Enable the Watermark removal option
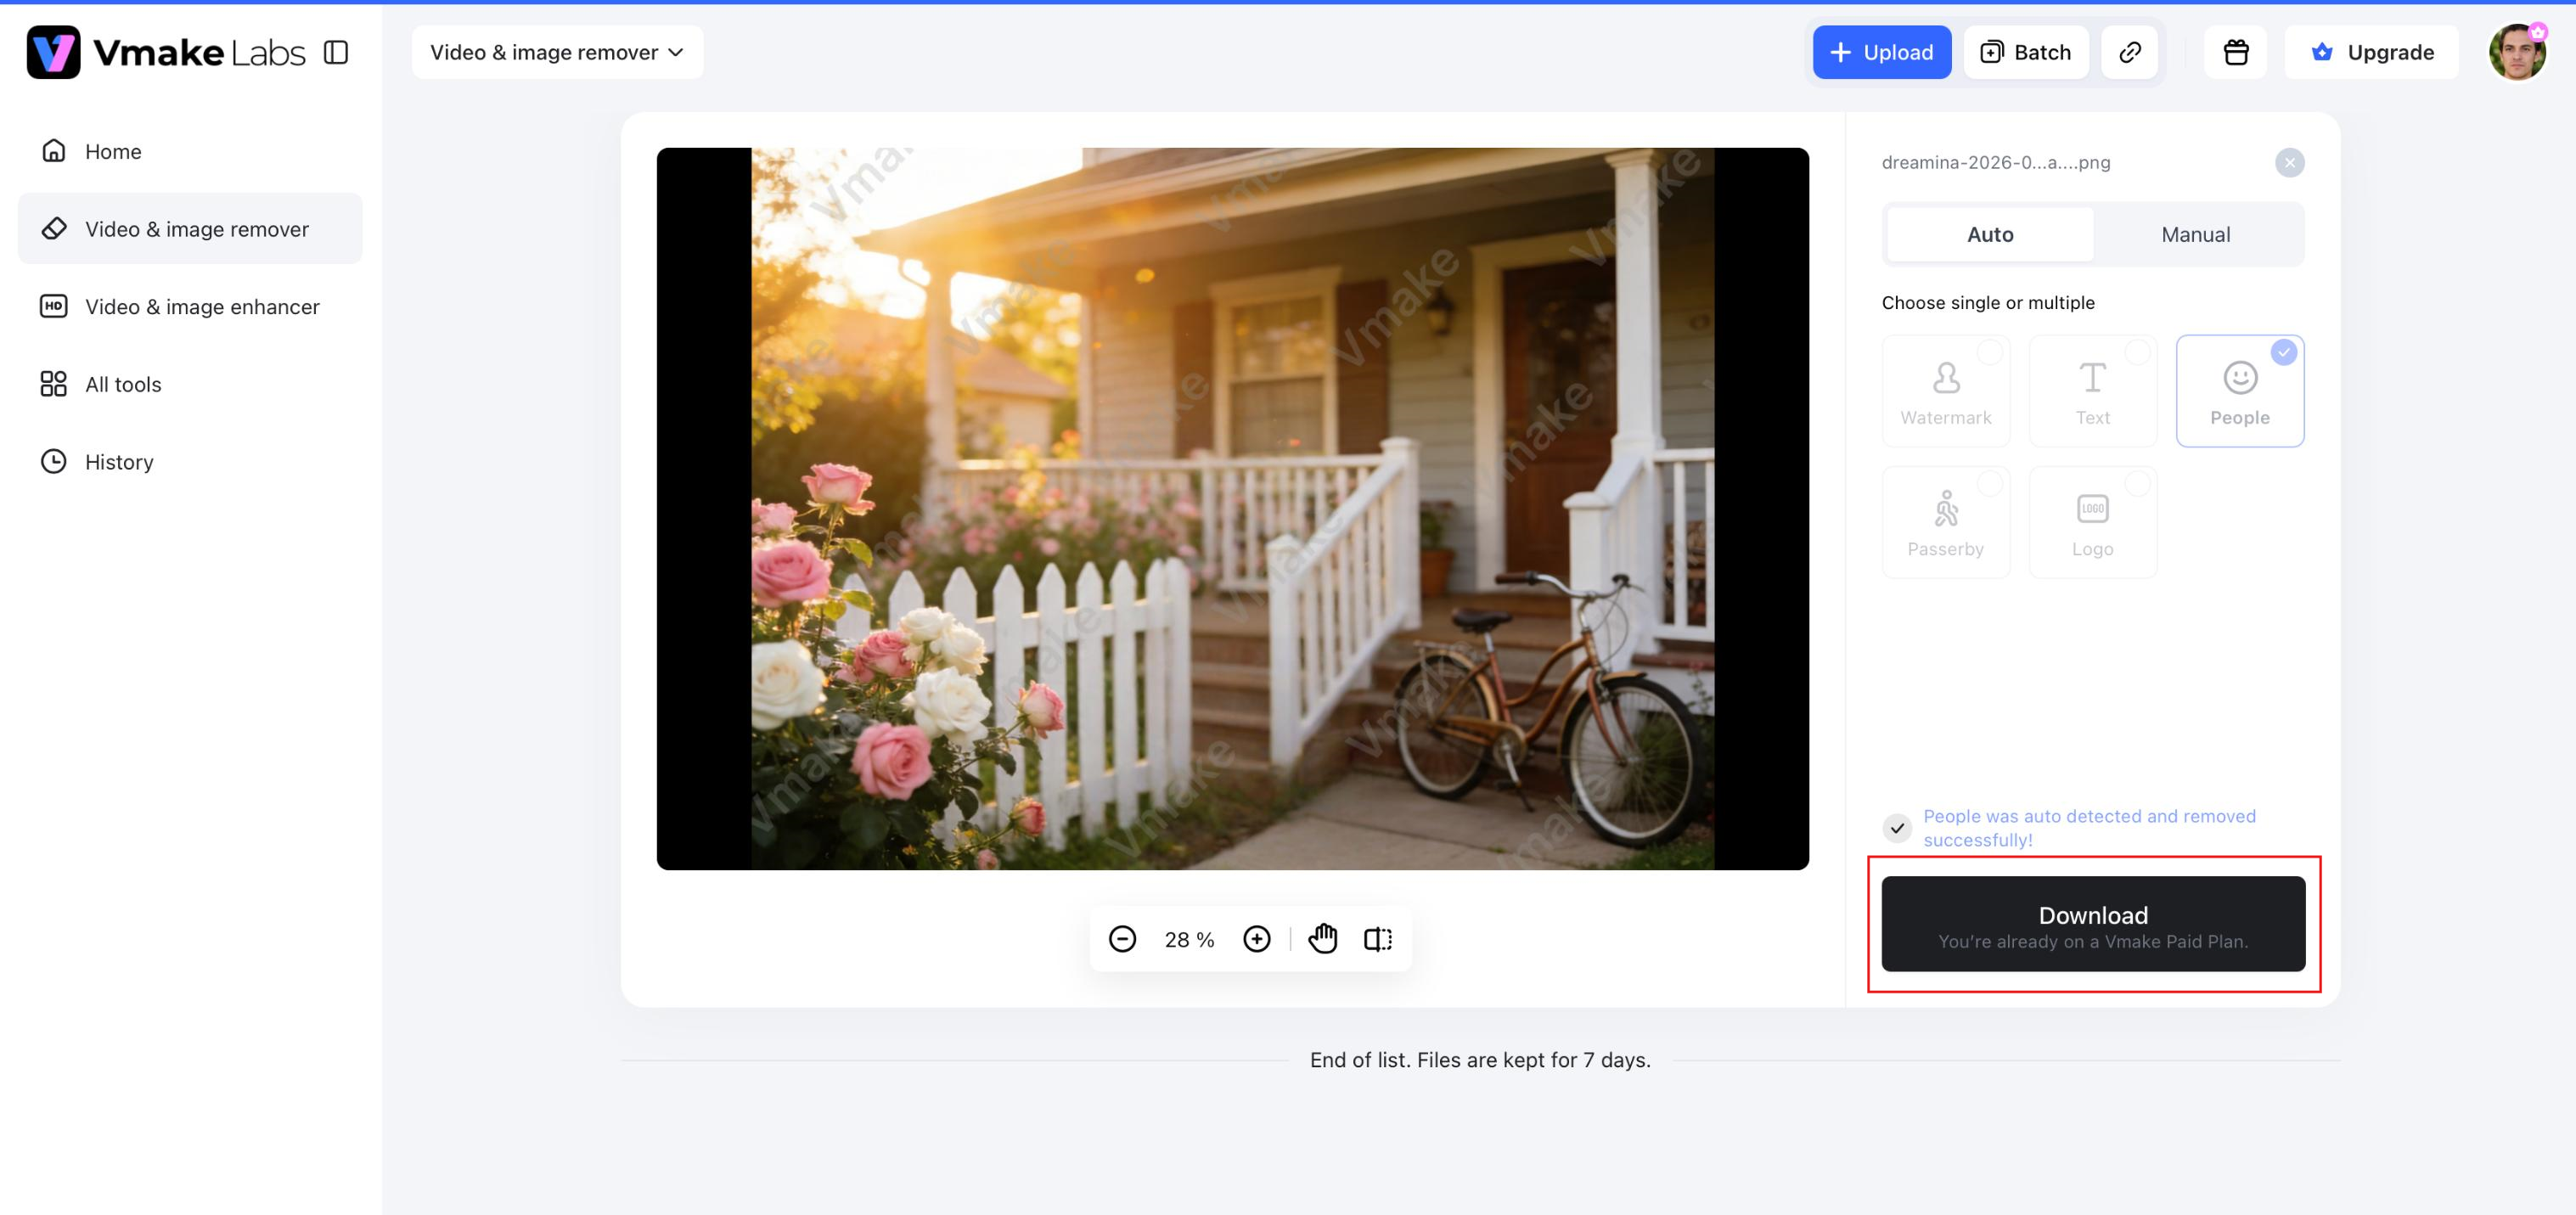This screenshot has width=2576, height=1215. pyautogui.click(x=1946, y=391)
